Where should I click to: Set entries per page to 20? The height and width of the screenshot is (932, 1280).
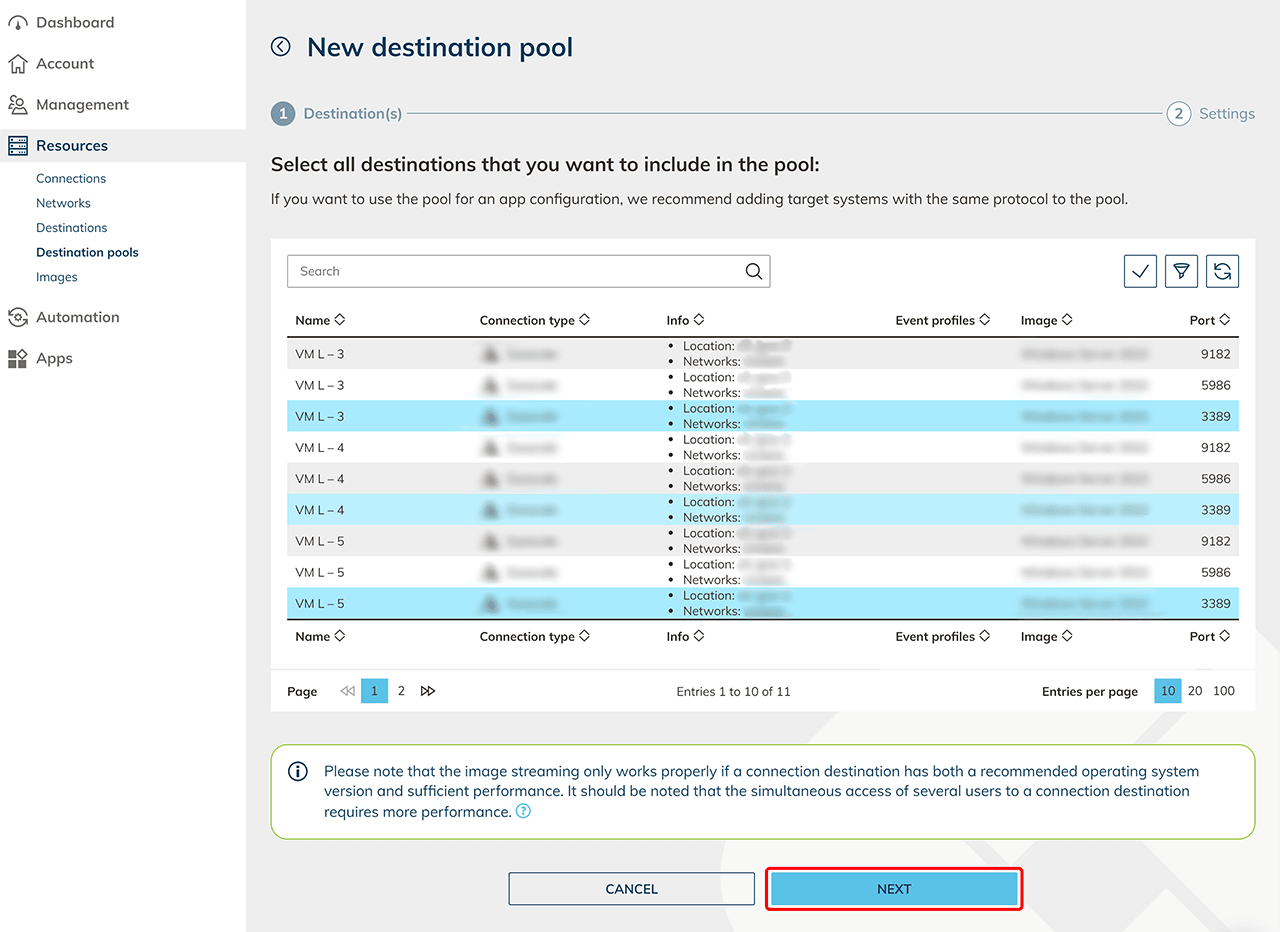tap(1195, 691)
